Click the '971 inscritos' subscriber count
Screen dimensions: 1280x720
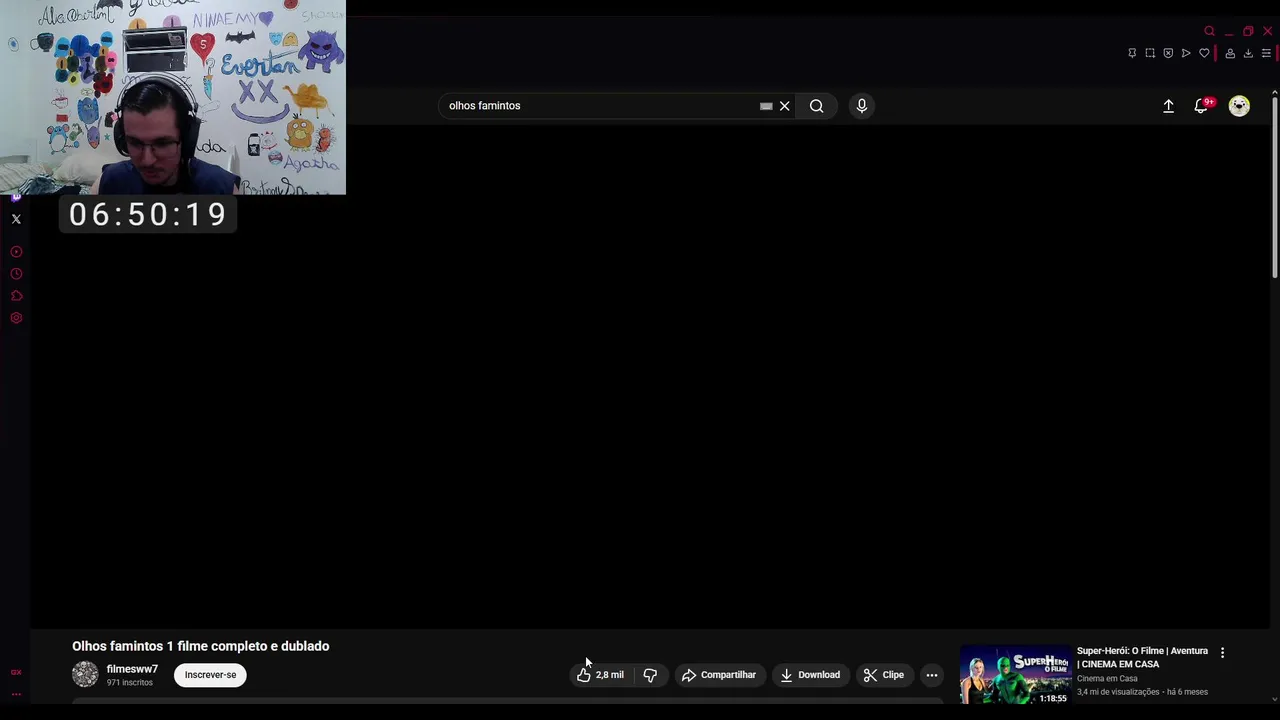[130, 683]
